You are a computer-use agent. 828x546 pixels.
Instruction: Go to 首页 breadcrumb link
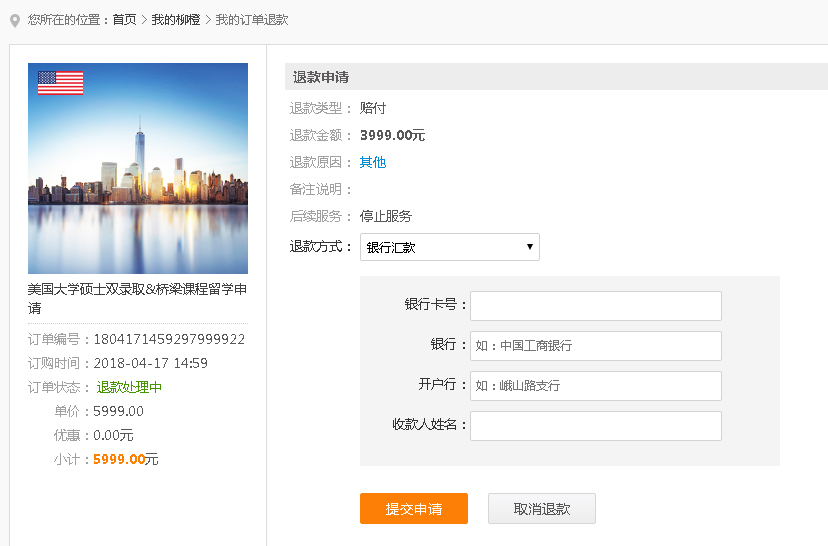tap(125, 20)
